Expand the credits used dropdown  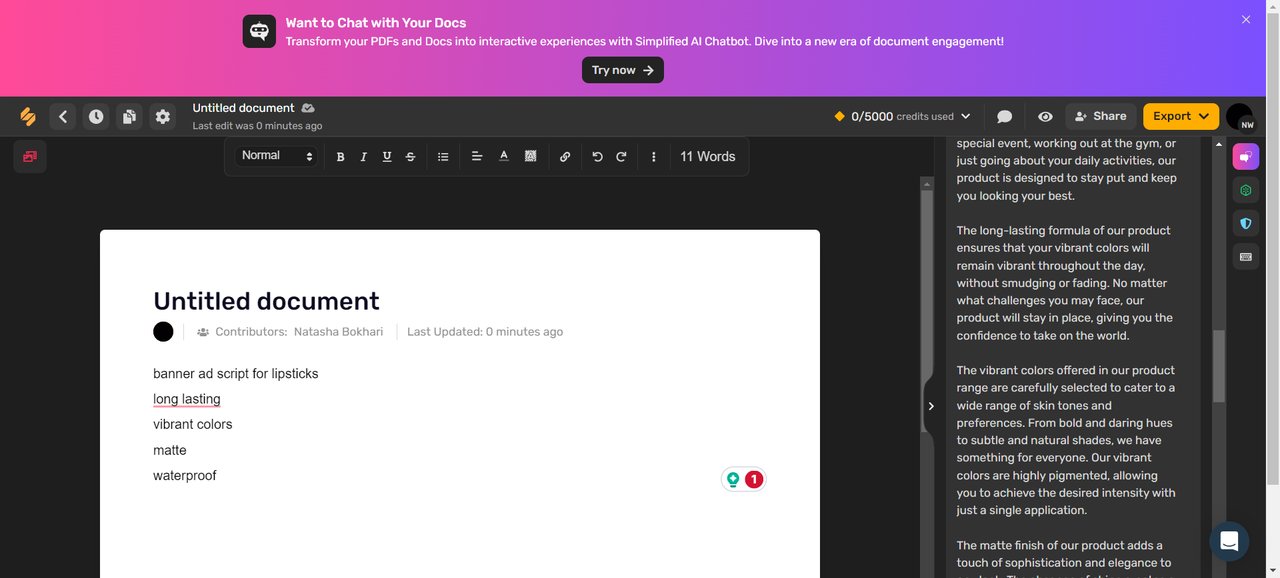(x=902, y=117)
